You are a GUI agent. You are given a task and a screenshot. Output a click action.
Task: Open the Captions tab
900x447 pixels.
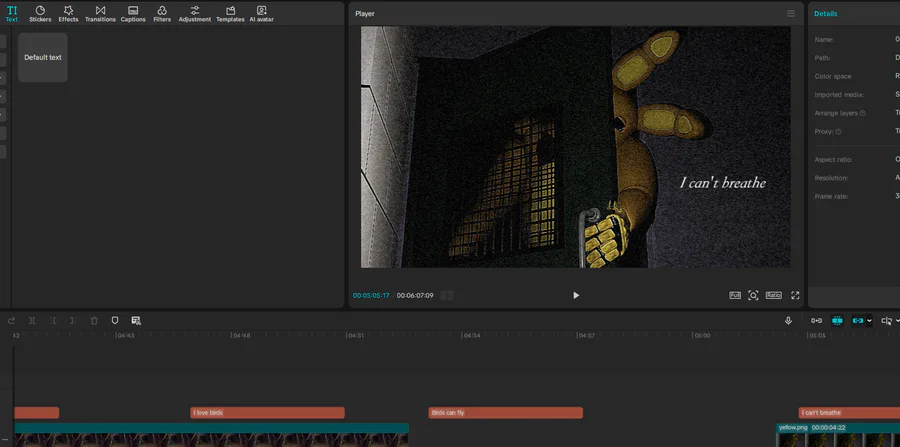coord(133,14)
